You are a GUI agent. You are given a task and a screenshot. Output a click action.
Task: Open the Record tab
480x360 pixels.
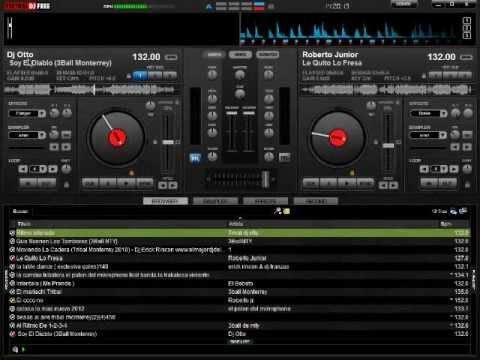click(316, 201)
